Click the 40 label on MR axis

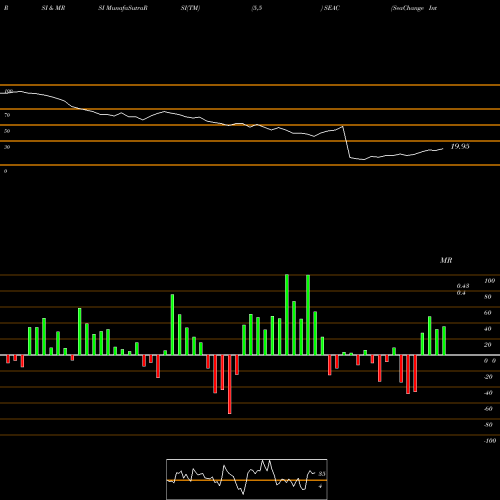click(488, 329)
